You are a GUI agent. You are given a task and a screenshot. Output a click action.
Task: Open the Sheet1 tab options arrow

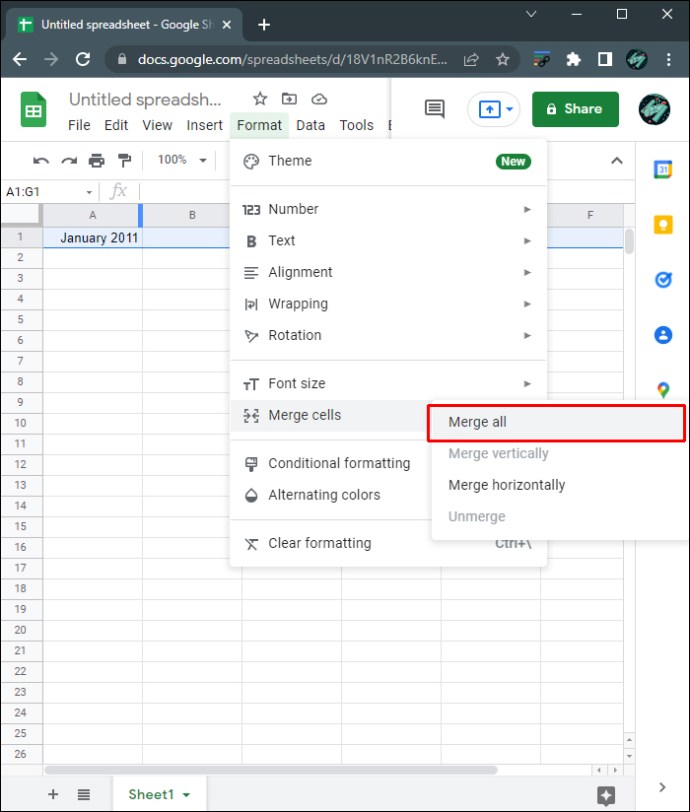point(186,795)
